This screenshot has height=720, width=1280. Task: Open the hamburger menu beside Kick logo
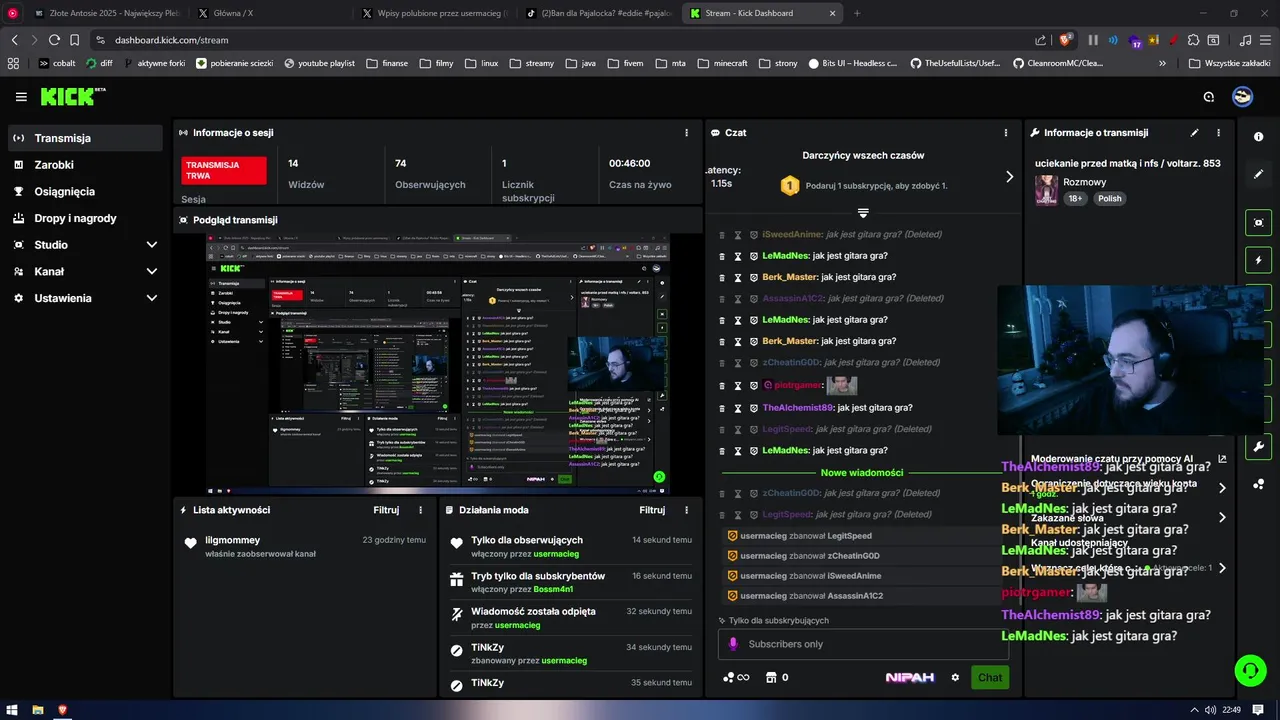(x=21, y=97)
